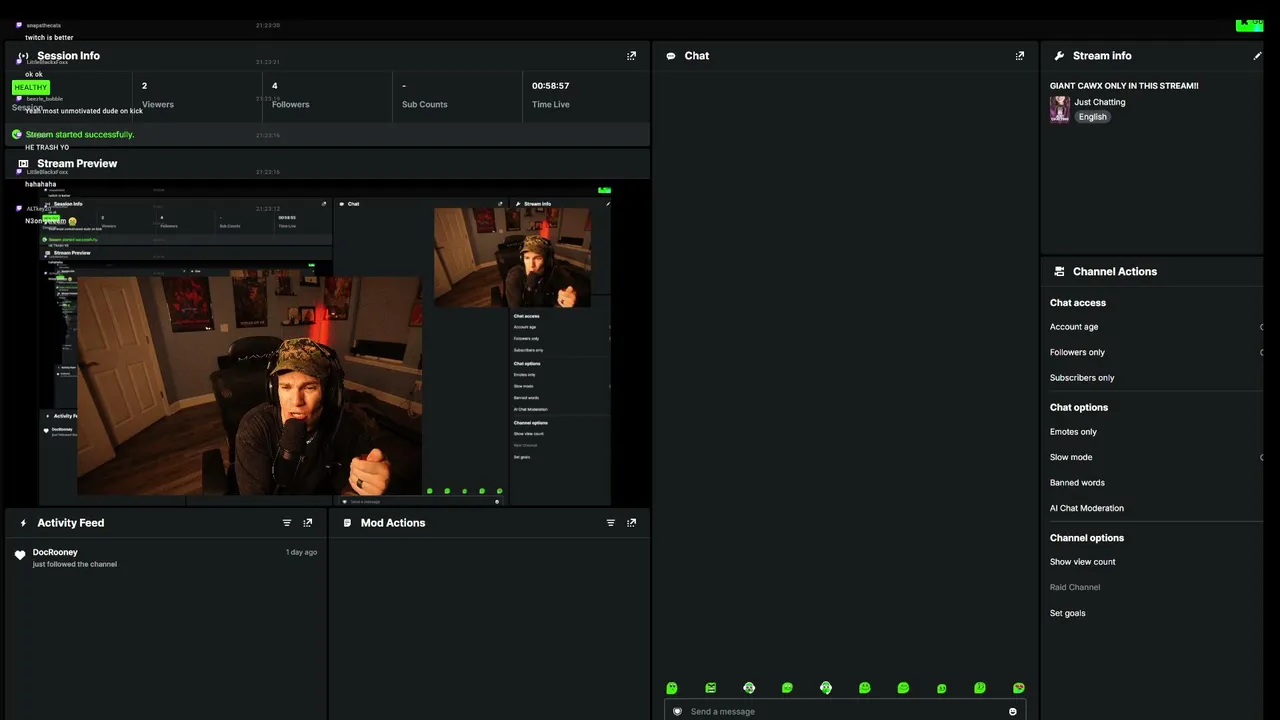Click Show view count option

[1083, 562]
